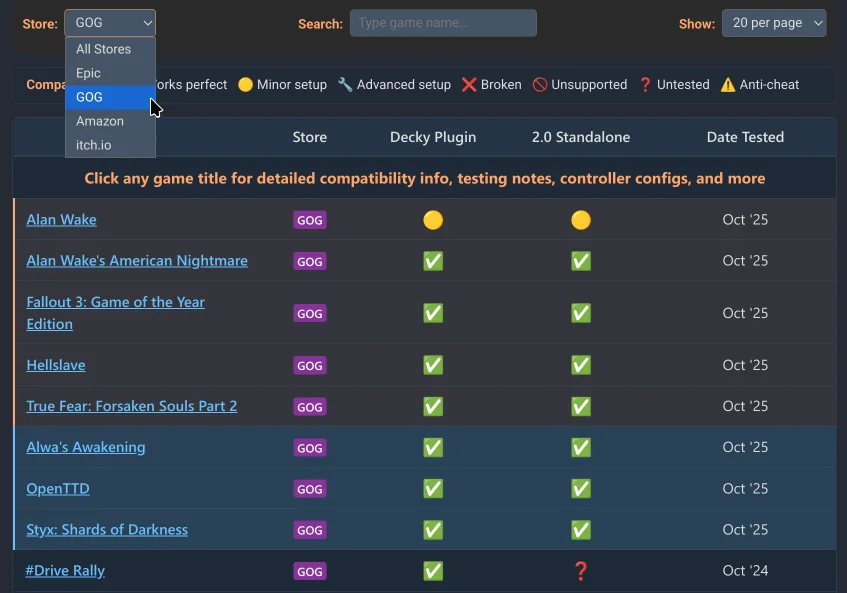The height and width of the screenshot is (593, 847).
Task: Click the Advanced setup wrench legend icon
Action: point(344,85)
